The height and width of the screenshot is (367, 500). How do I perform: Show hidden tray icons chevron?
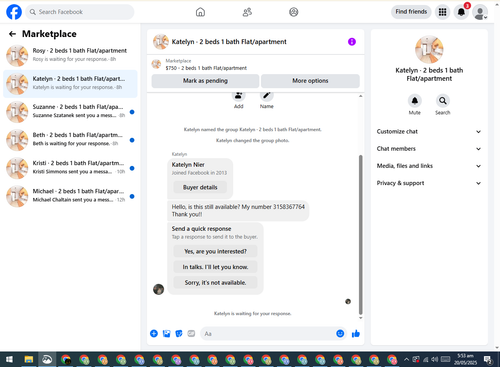[x=406, y=359]
